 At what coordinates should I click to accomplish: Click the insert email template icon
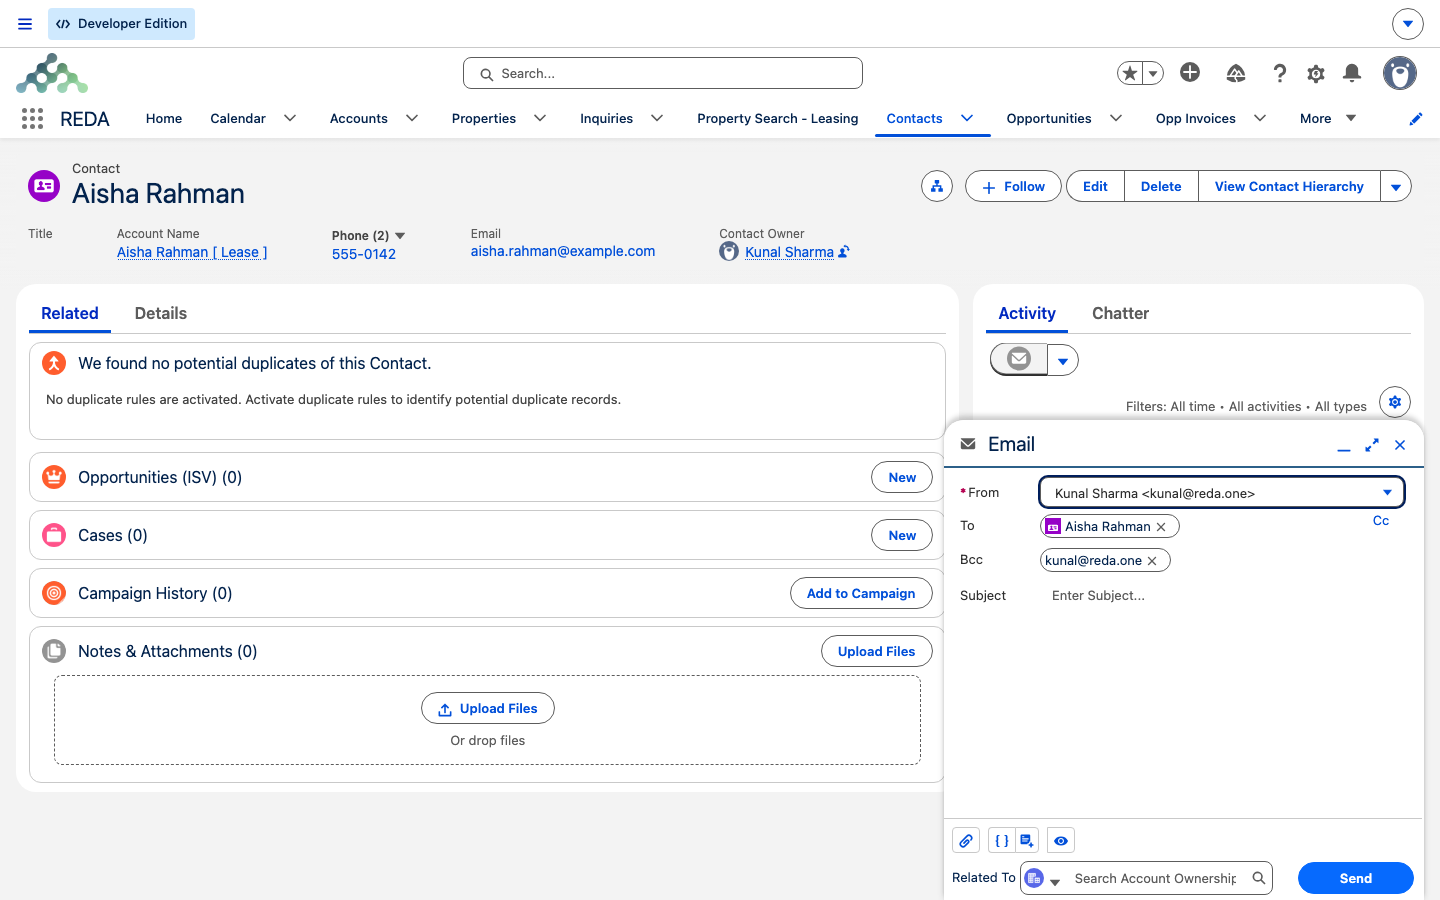[x=1027, y=841]
